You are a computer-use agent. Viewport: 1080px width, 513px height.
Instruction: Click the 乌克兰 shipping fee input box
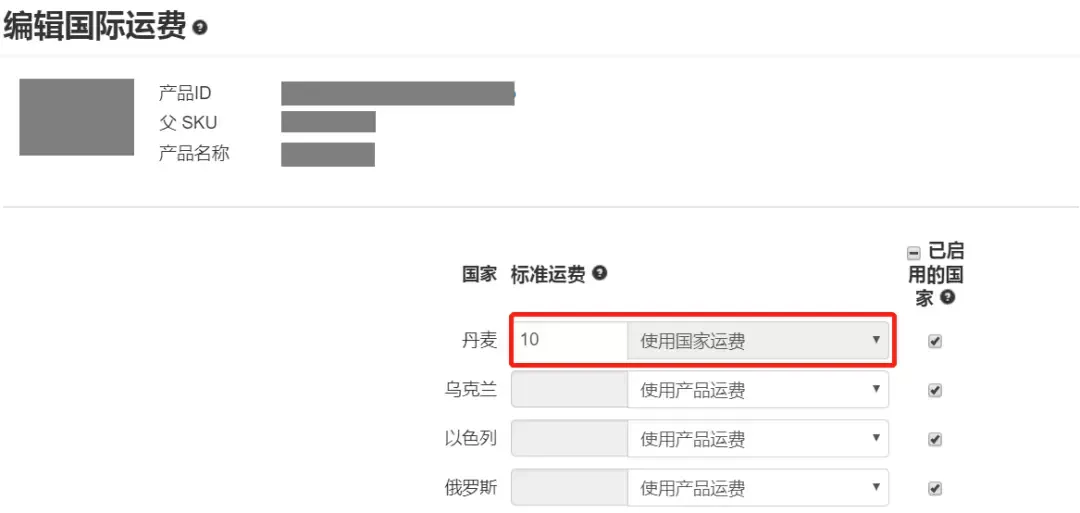570,390
